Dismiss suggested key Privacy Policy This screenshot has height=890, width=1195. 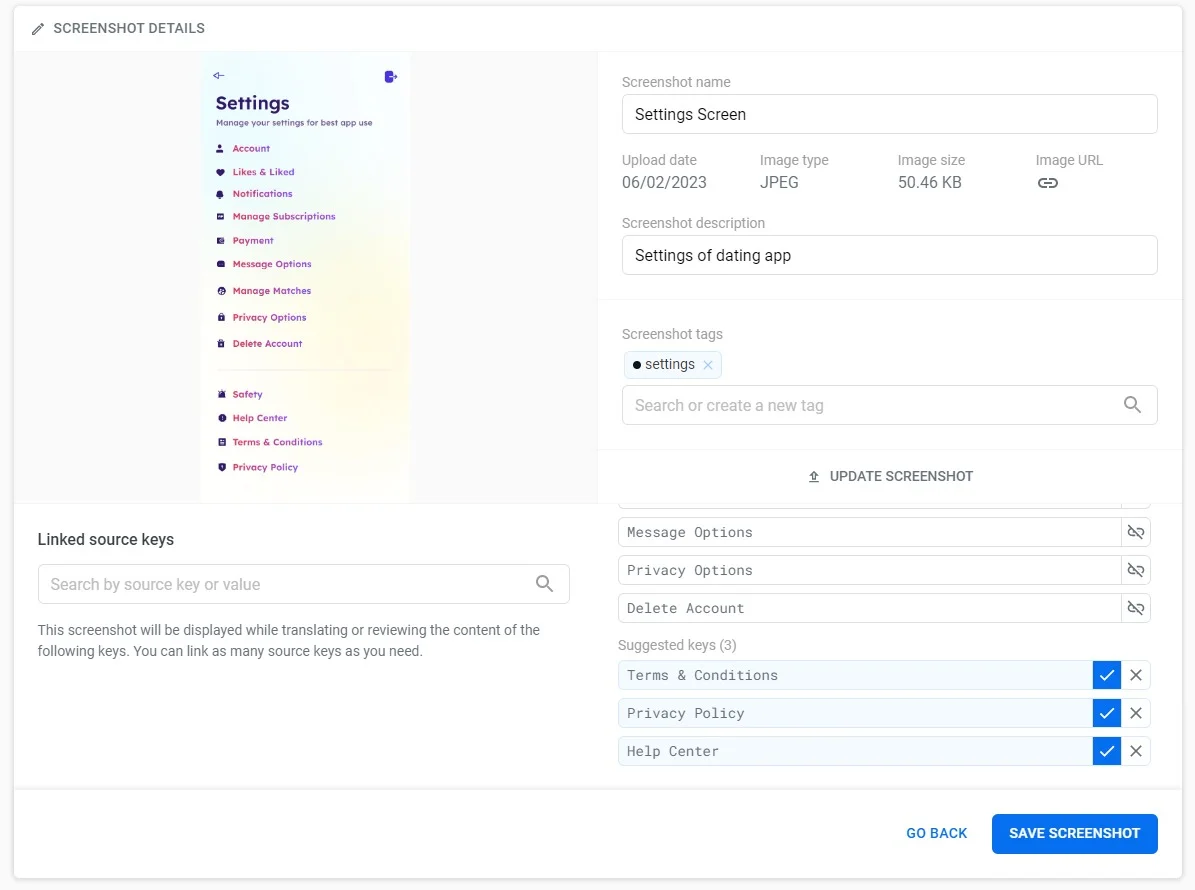click(x=1136, y=713)
